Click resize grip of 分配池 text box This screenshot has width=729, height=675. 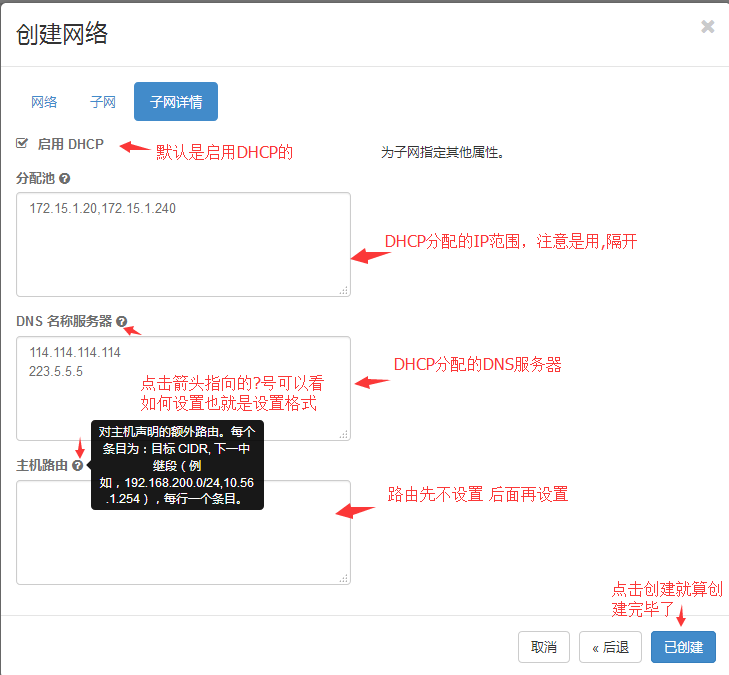(x=343, y=290)
